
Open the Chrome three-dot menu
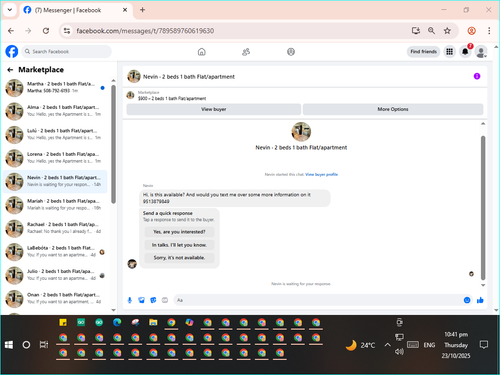pyautogui.click(x=489, y=31)
